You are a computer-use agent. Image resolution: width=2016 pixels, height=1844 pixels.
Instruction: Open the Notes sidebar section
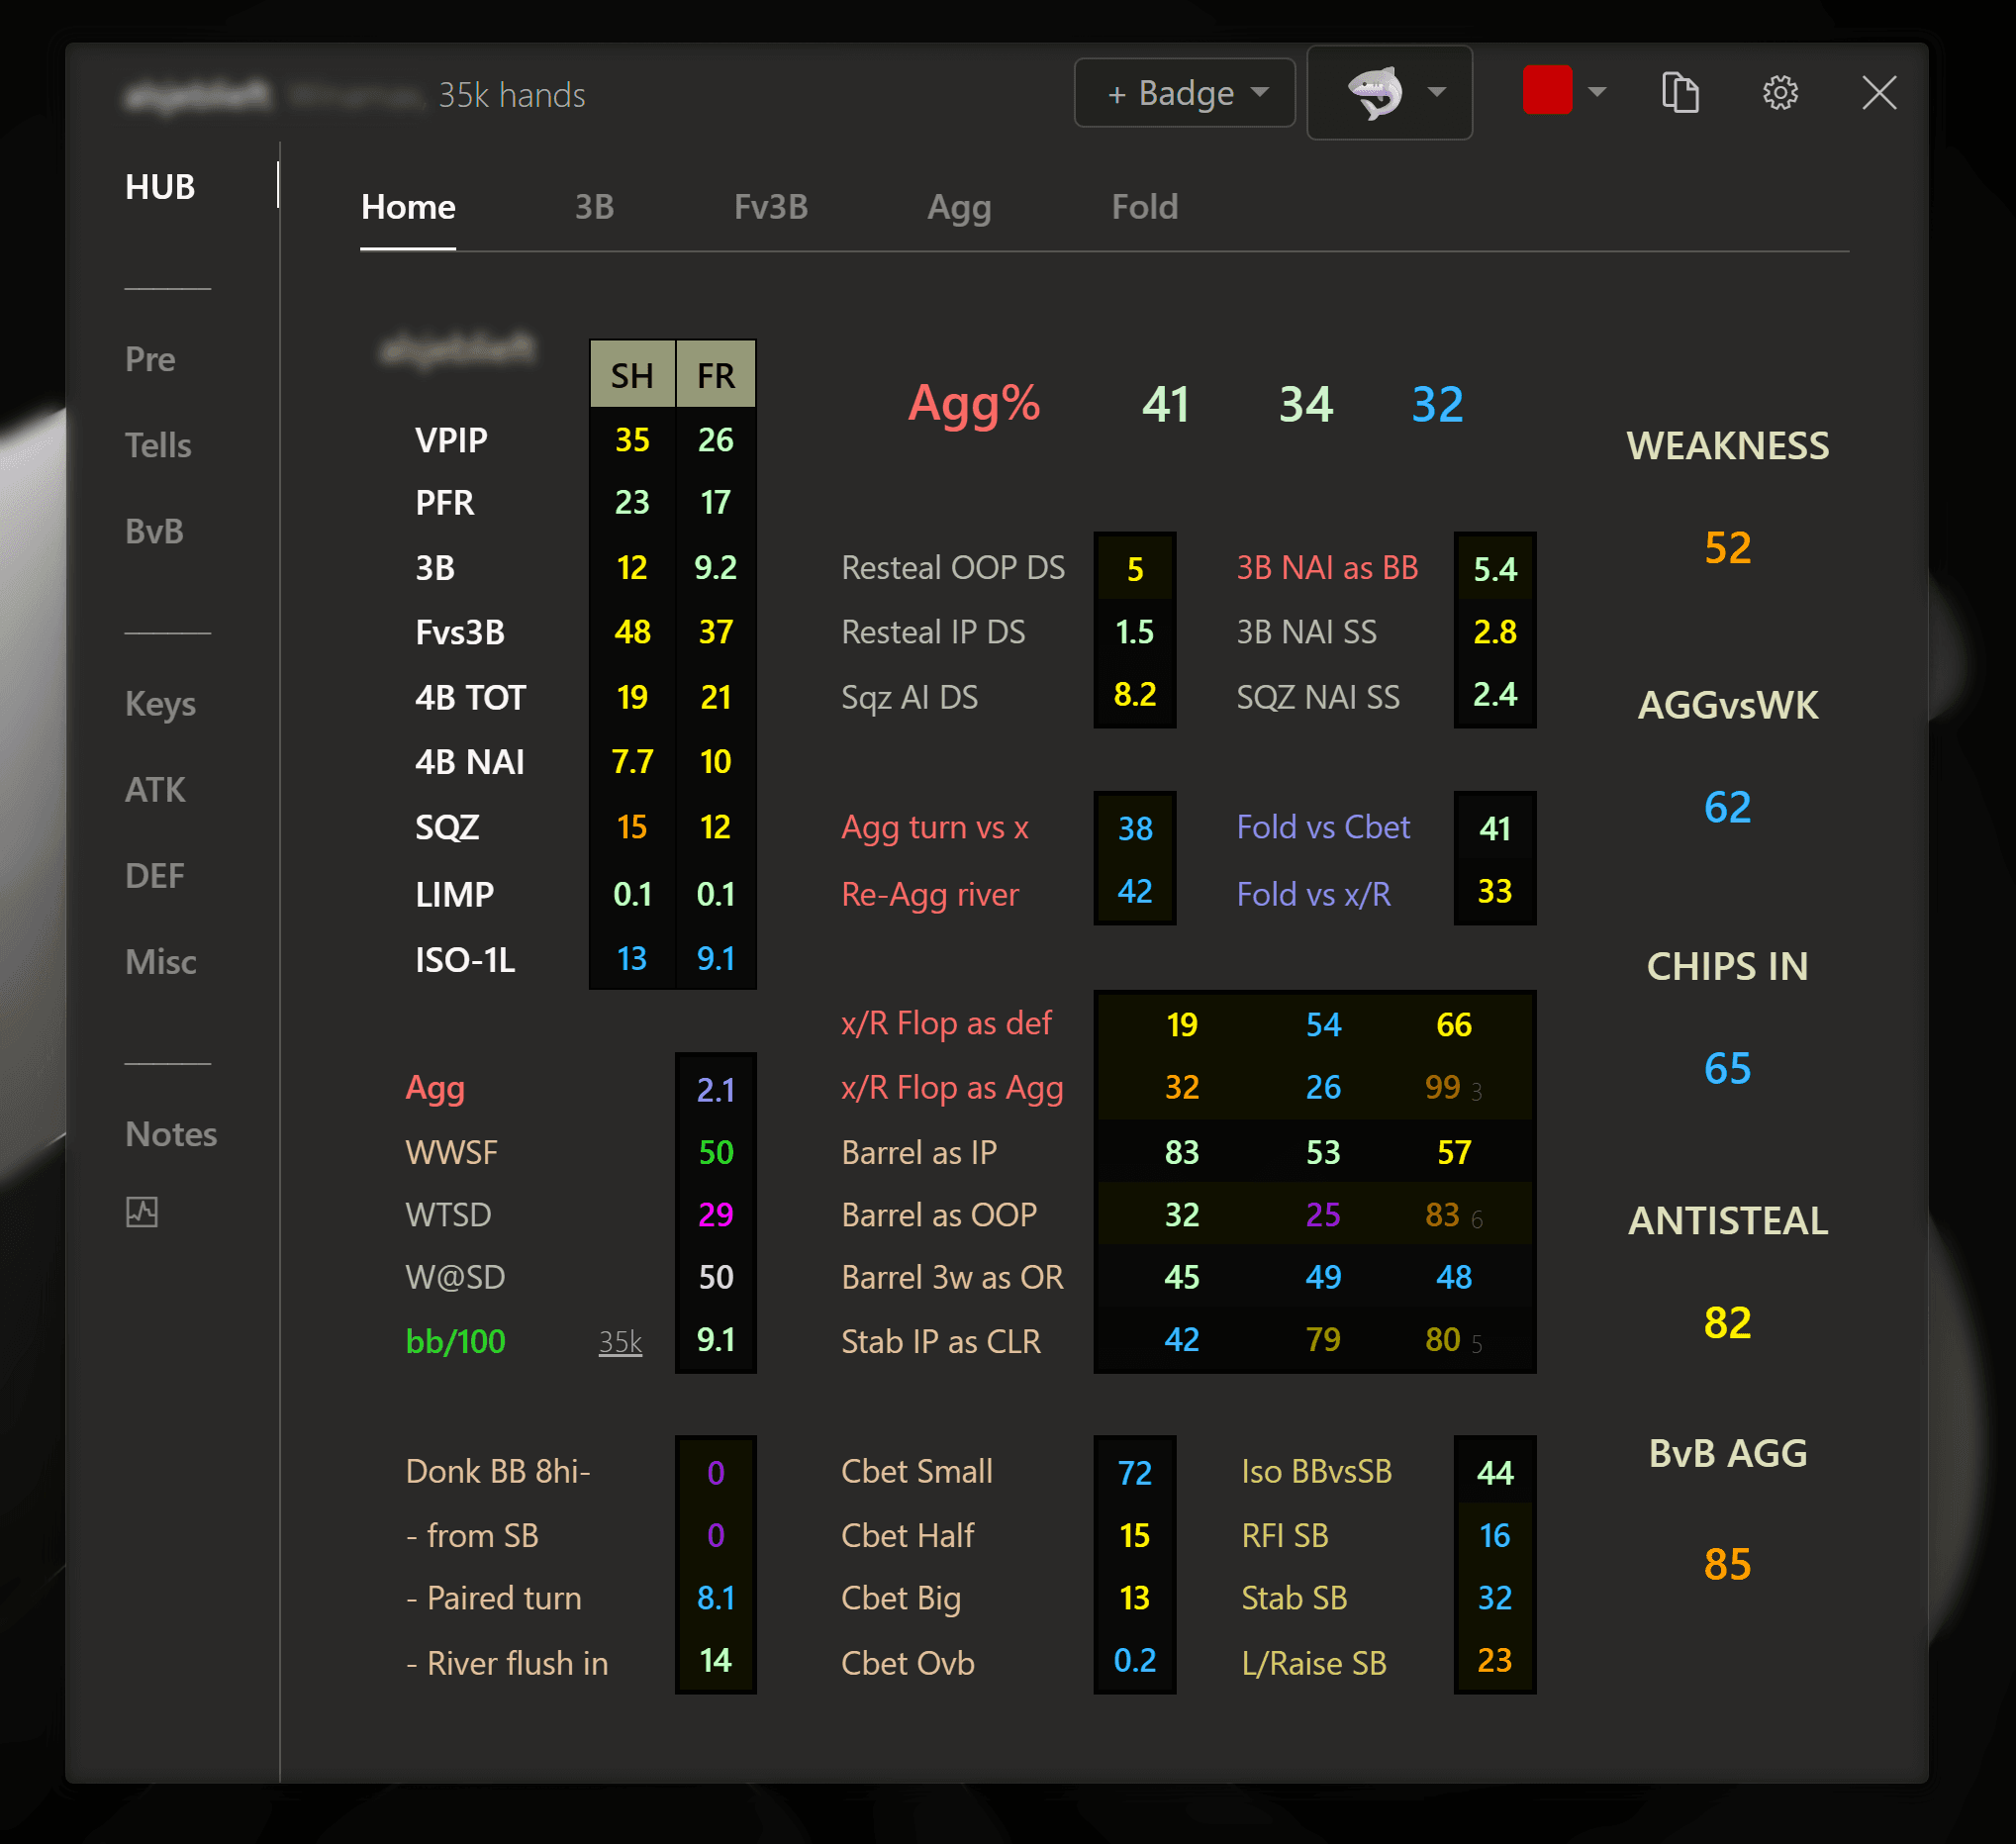(171, 1134)
